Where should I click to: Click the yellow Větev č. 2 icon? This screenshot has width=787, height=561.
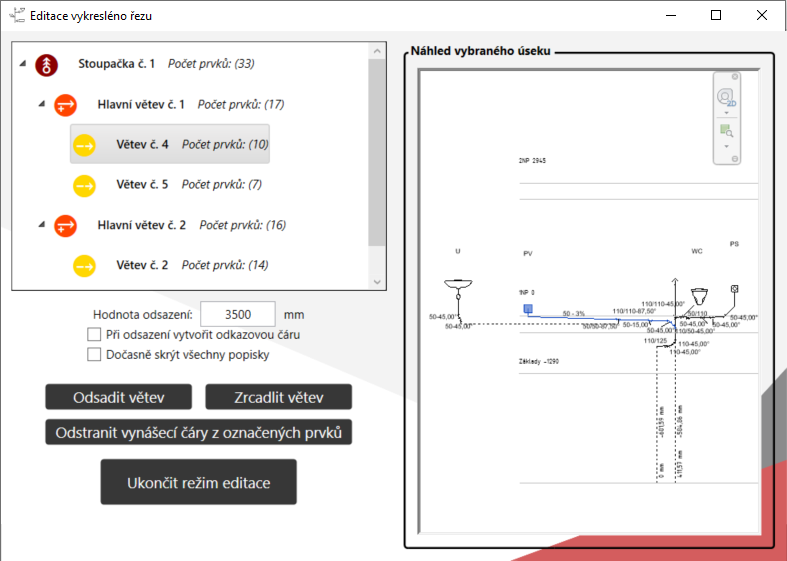[84, 265]
